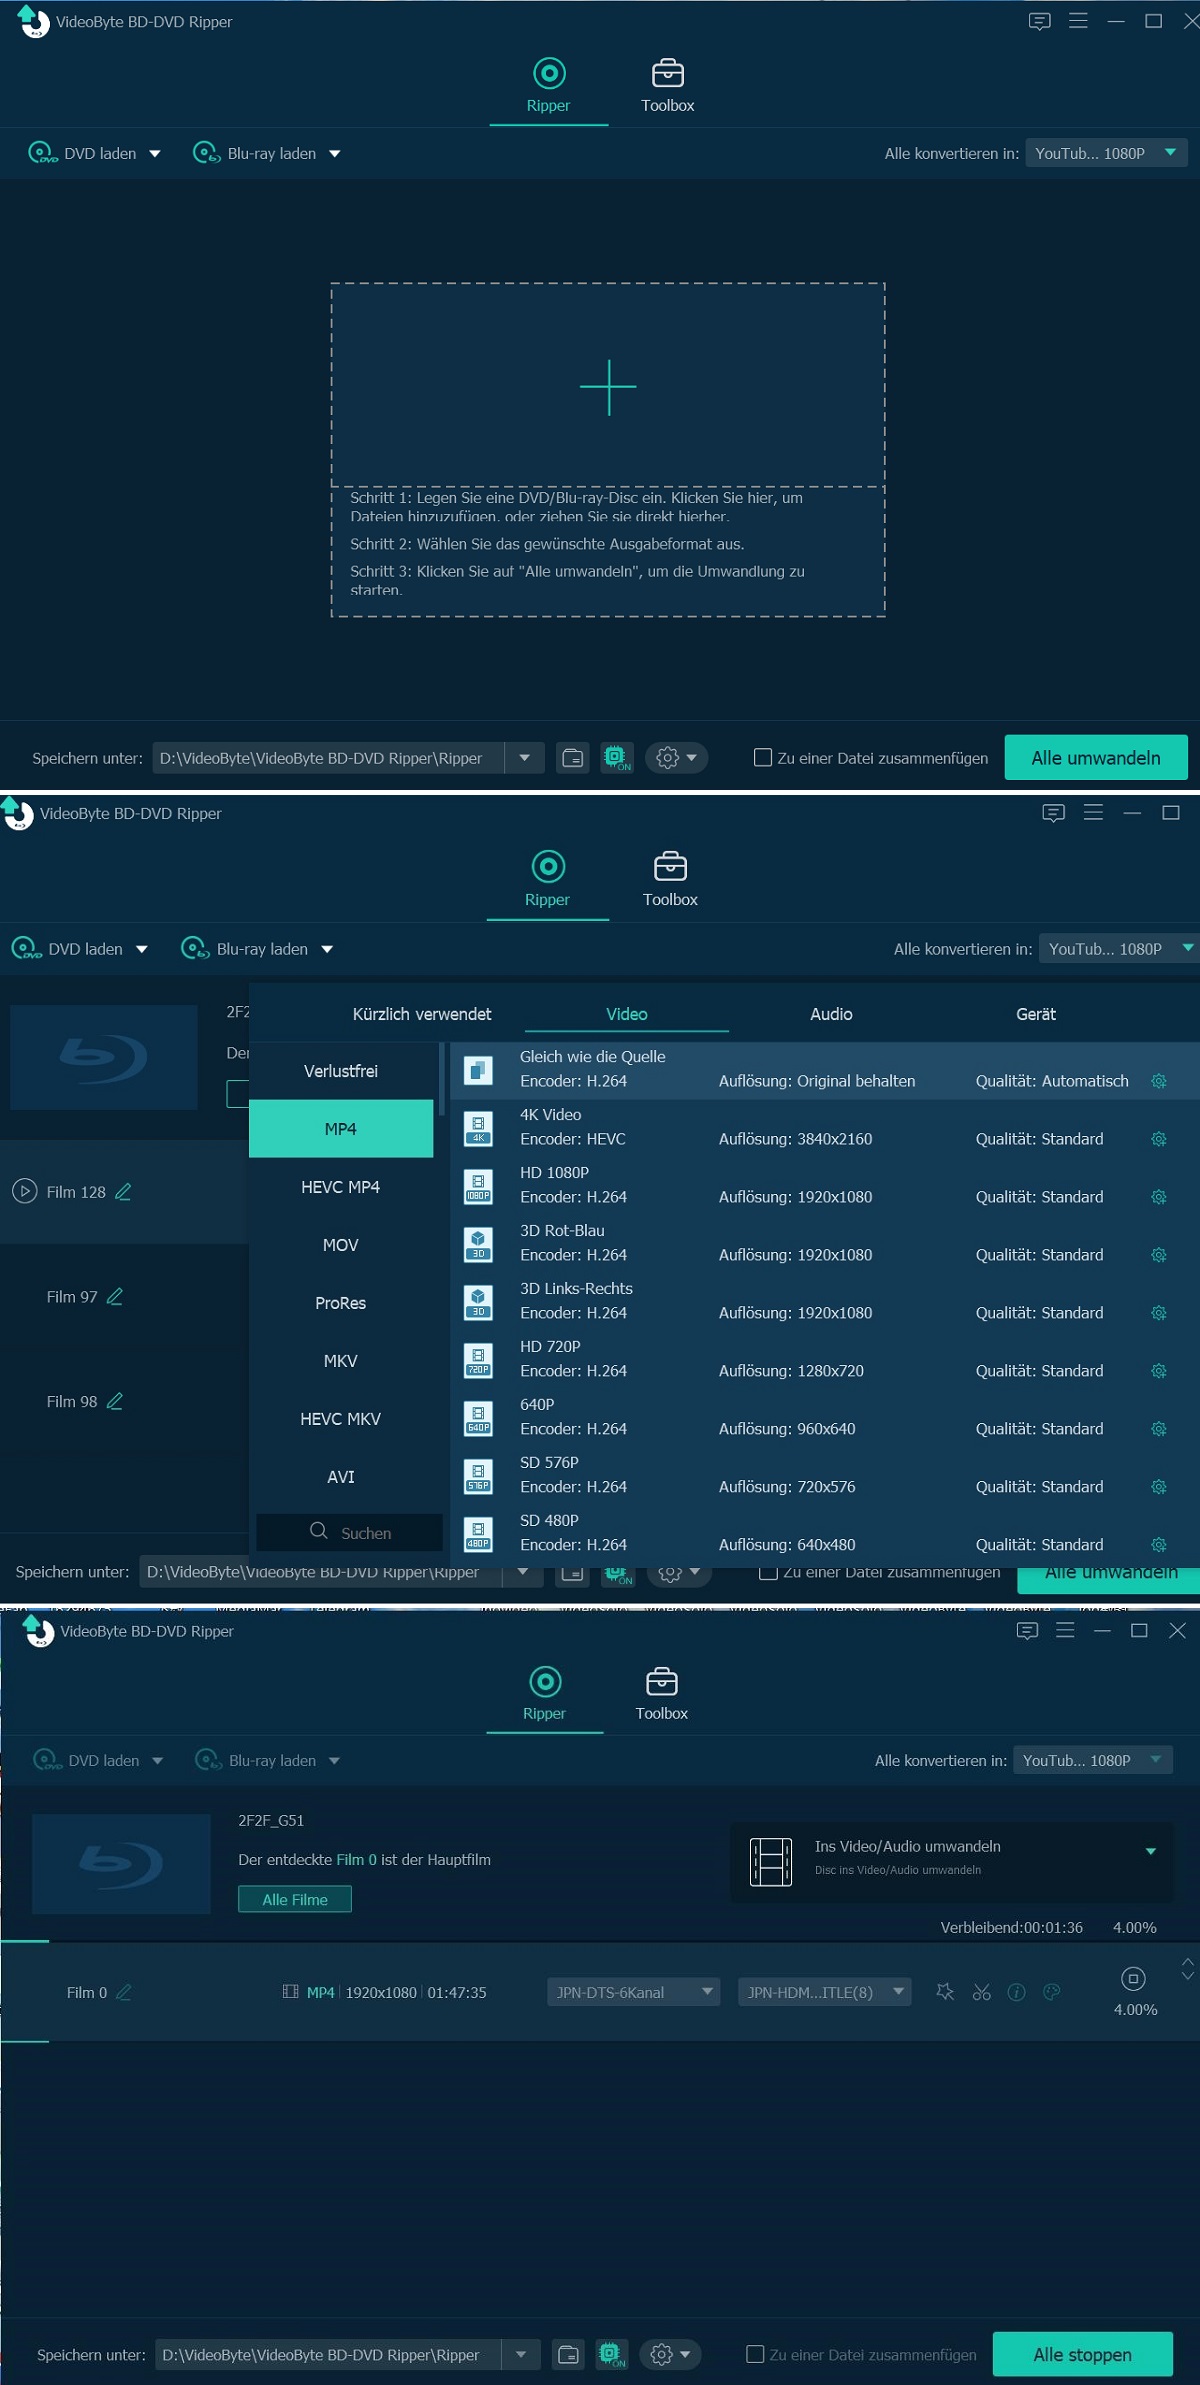Open output folder icon in the empty start window
This screenshot has width=1200, height=2385.
pos(573,758)
